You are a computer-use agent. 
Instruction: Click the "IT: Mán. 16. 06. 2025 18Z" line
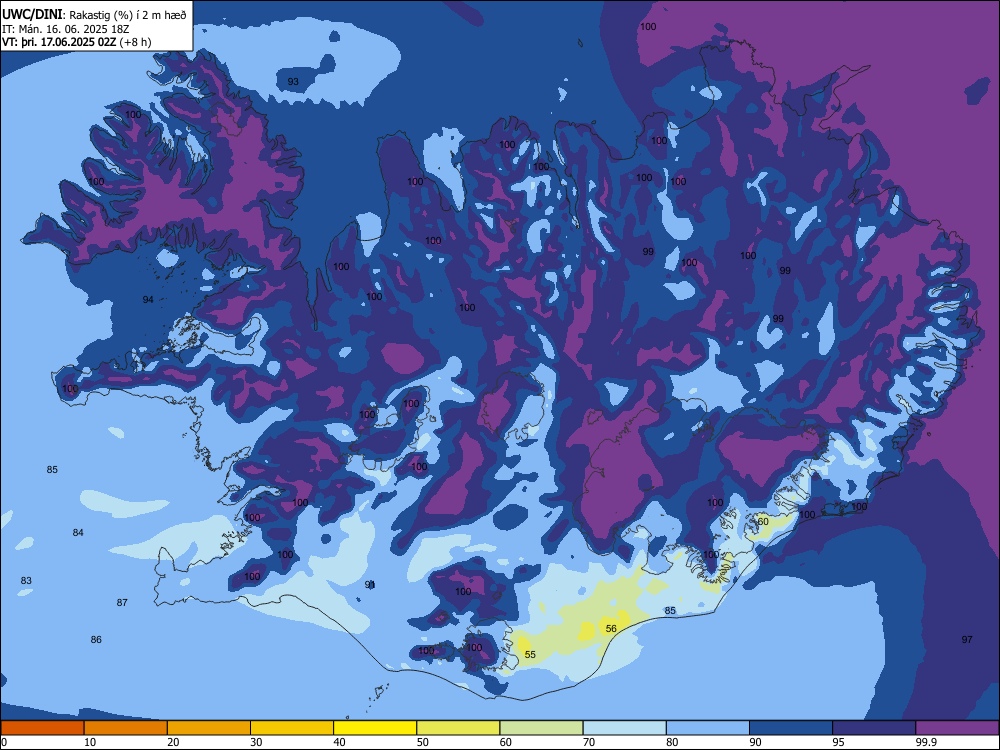(x=66, y=29)
